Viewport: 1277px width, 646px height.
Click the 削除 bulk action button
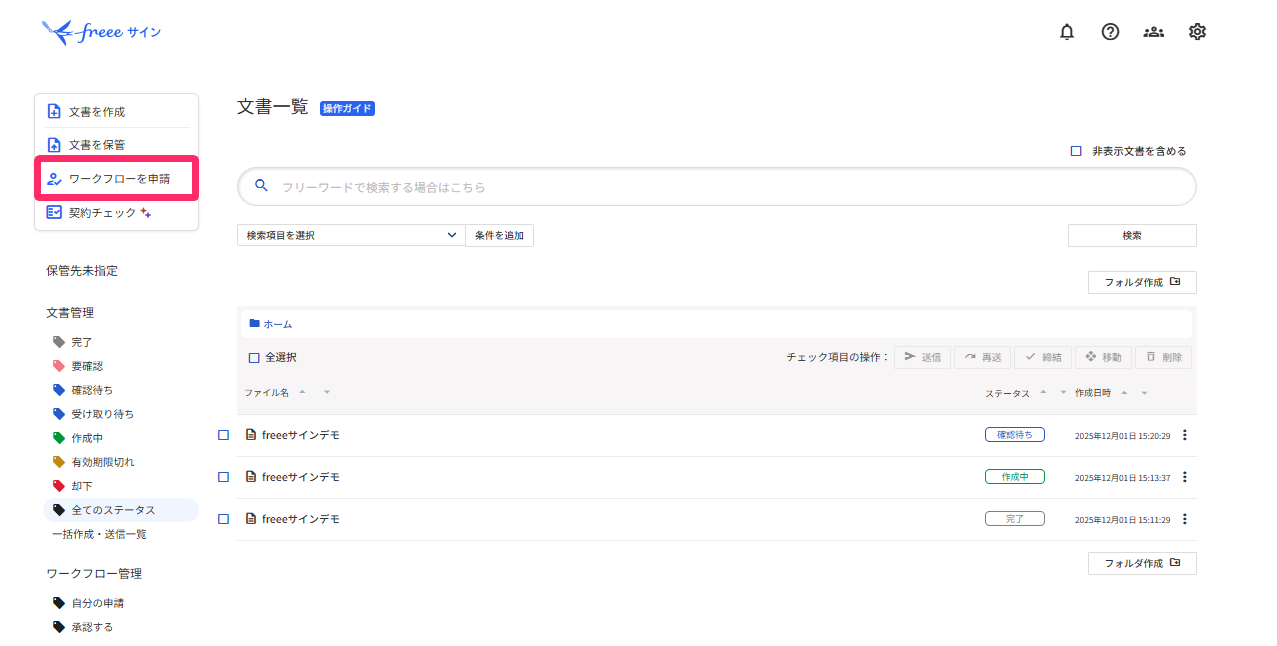1163,357
